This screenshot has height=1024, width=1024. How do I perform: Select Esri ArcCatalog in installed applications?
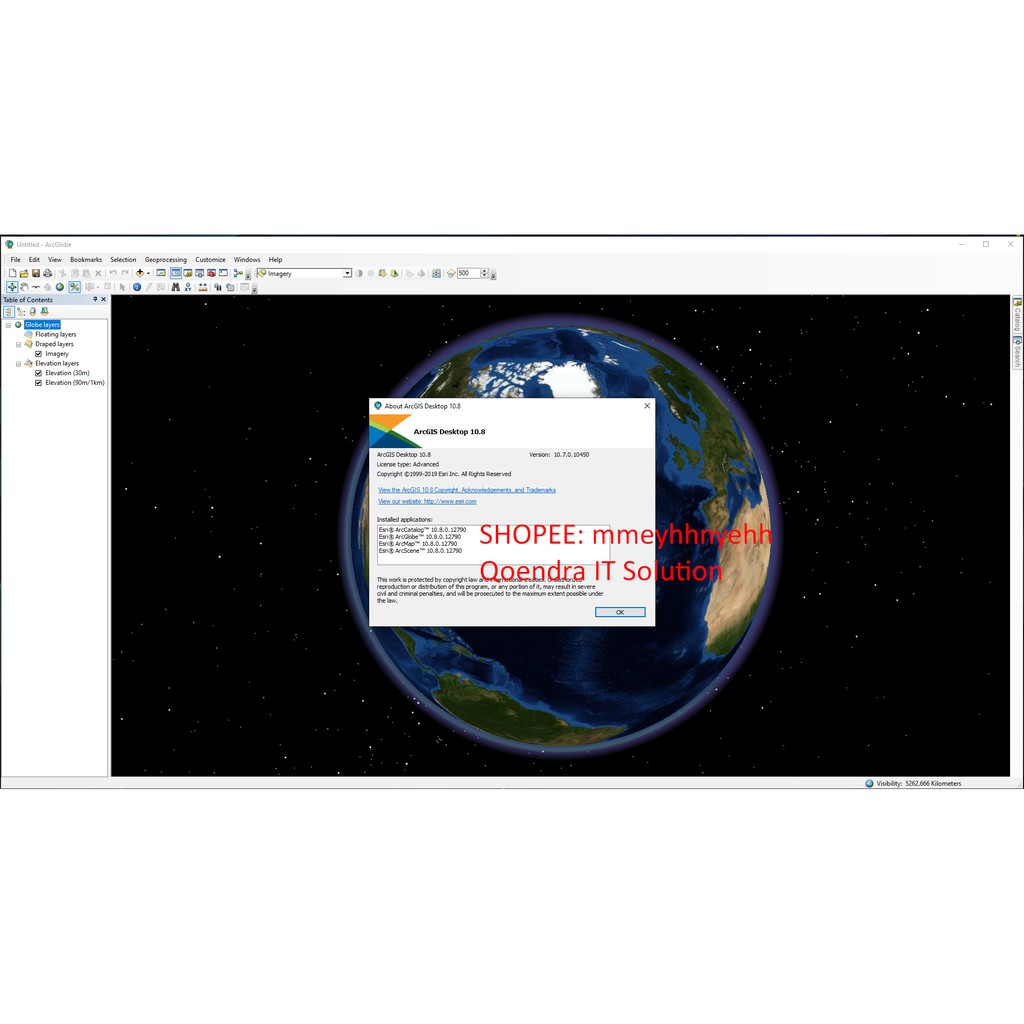(x=423, y=530)
